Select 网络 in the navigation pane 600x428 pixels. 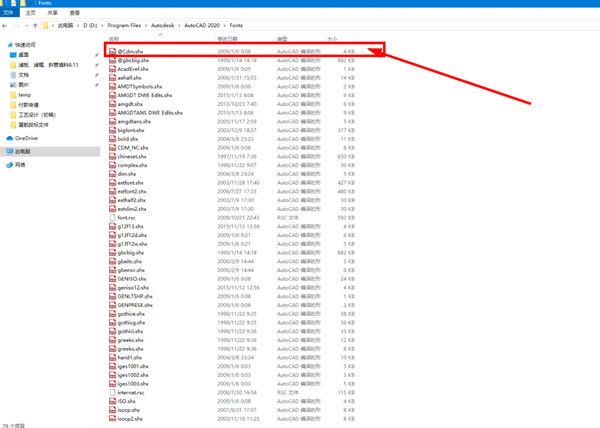point(20,165)
